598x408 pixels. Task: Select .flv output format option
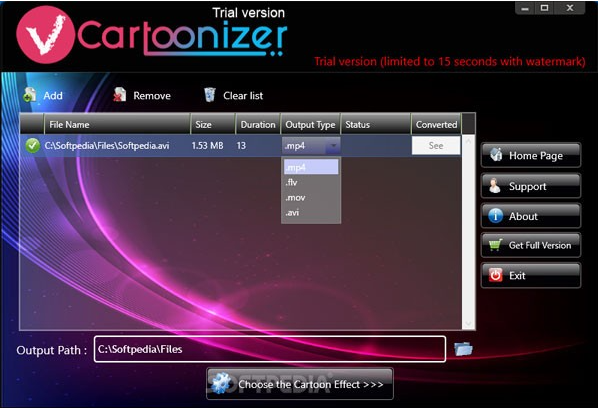point(311,182)
